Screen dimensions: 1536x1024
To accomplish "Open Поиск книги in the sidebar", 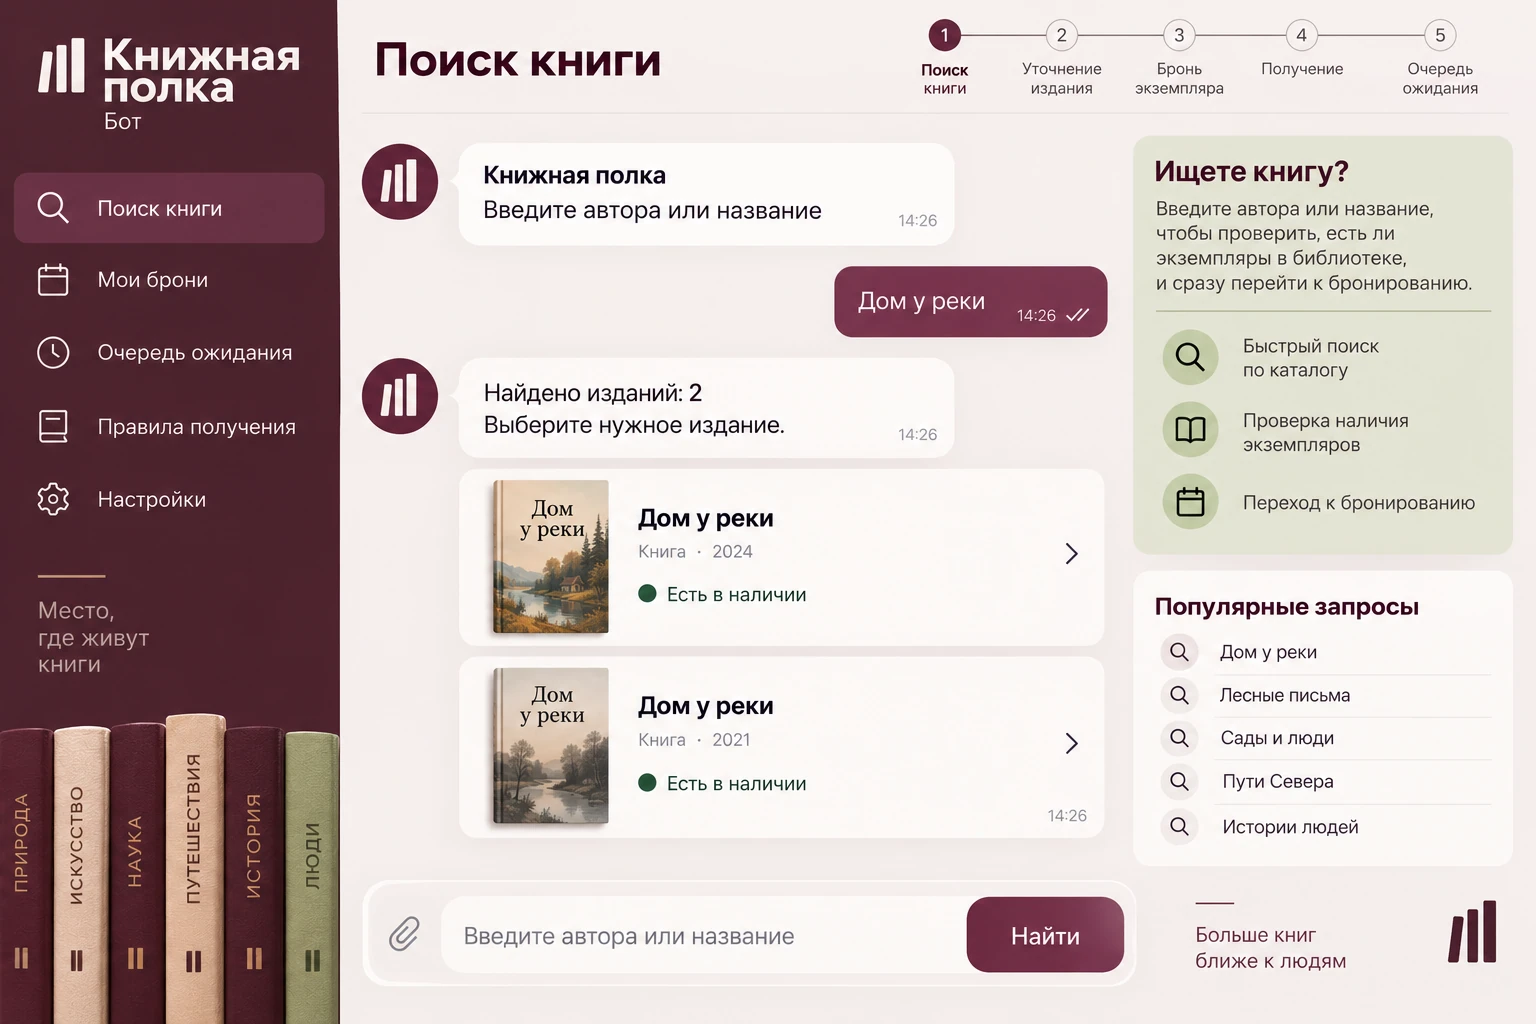I will (x=169, y=208).
